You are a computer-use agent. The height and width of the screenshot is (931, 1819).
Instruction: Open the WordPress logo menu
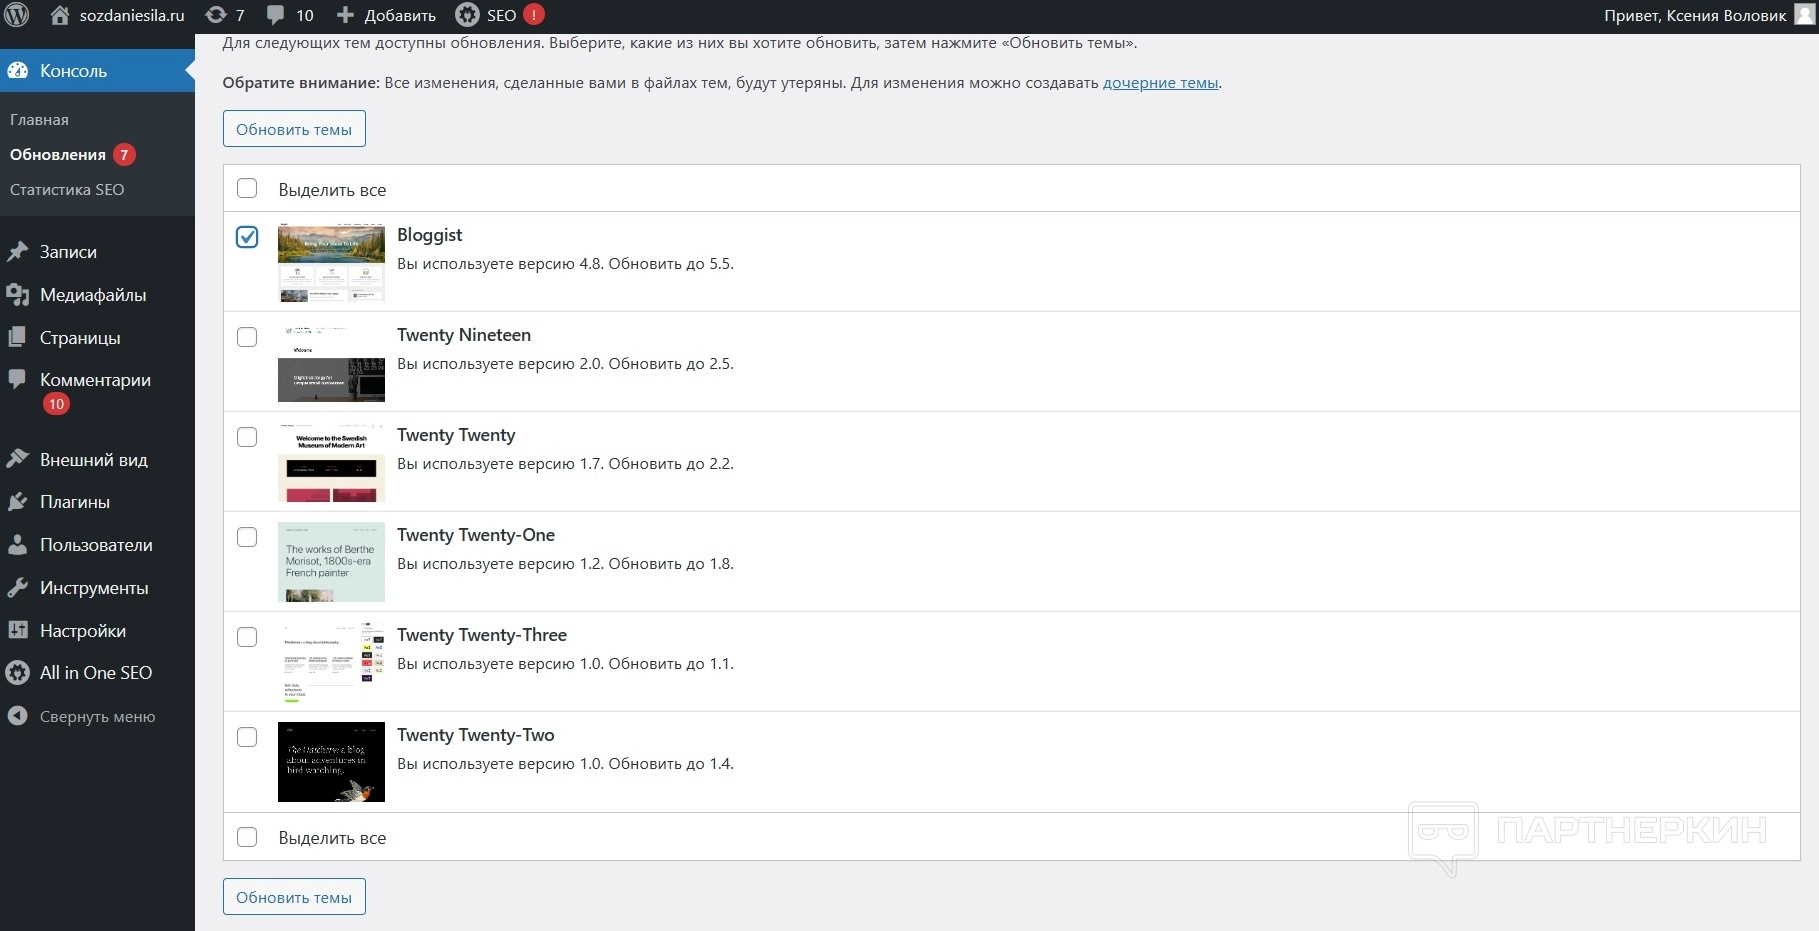[17, 15]
